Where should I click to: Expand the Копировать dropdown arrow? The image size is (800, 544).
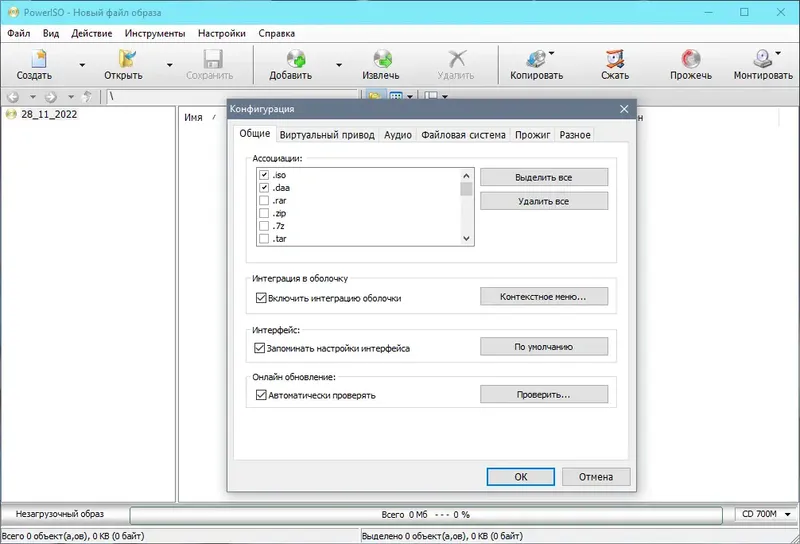[x=552, y=53]
